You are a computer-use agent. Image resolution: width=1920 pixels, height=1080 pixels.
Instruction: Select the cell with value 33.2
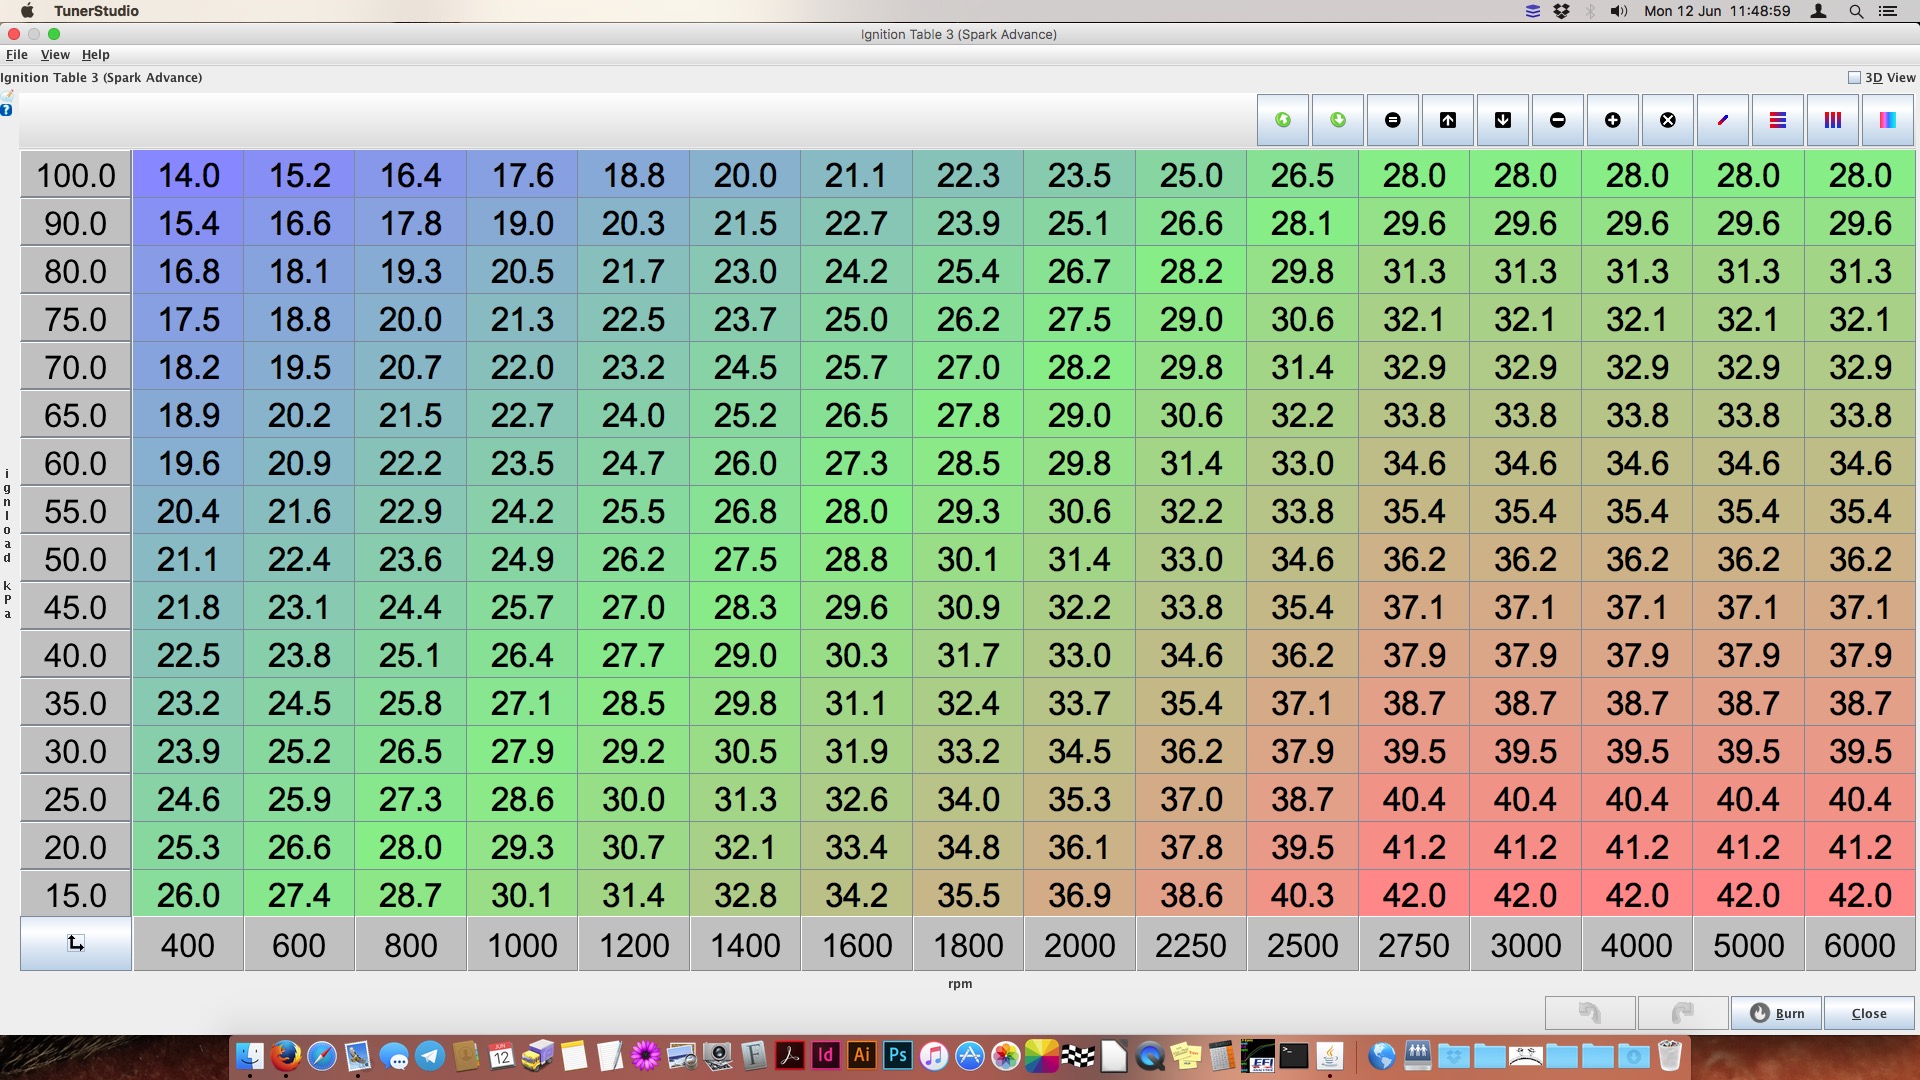click(968, 751)
